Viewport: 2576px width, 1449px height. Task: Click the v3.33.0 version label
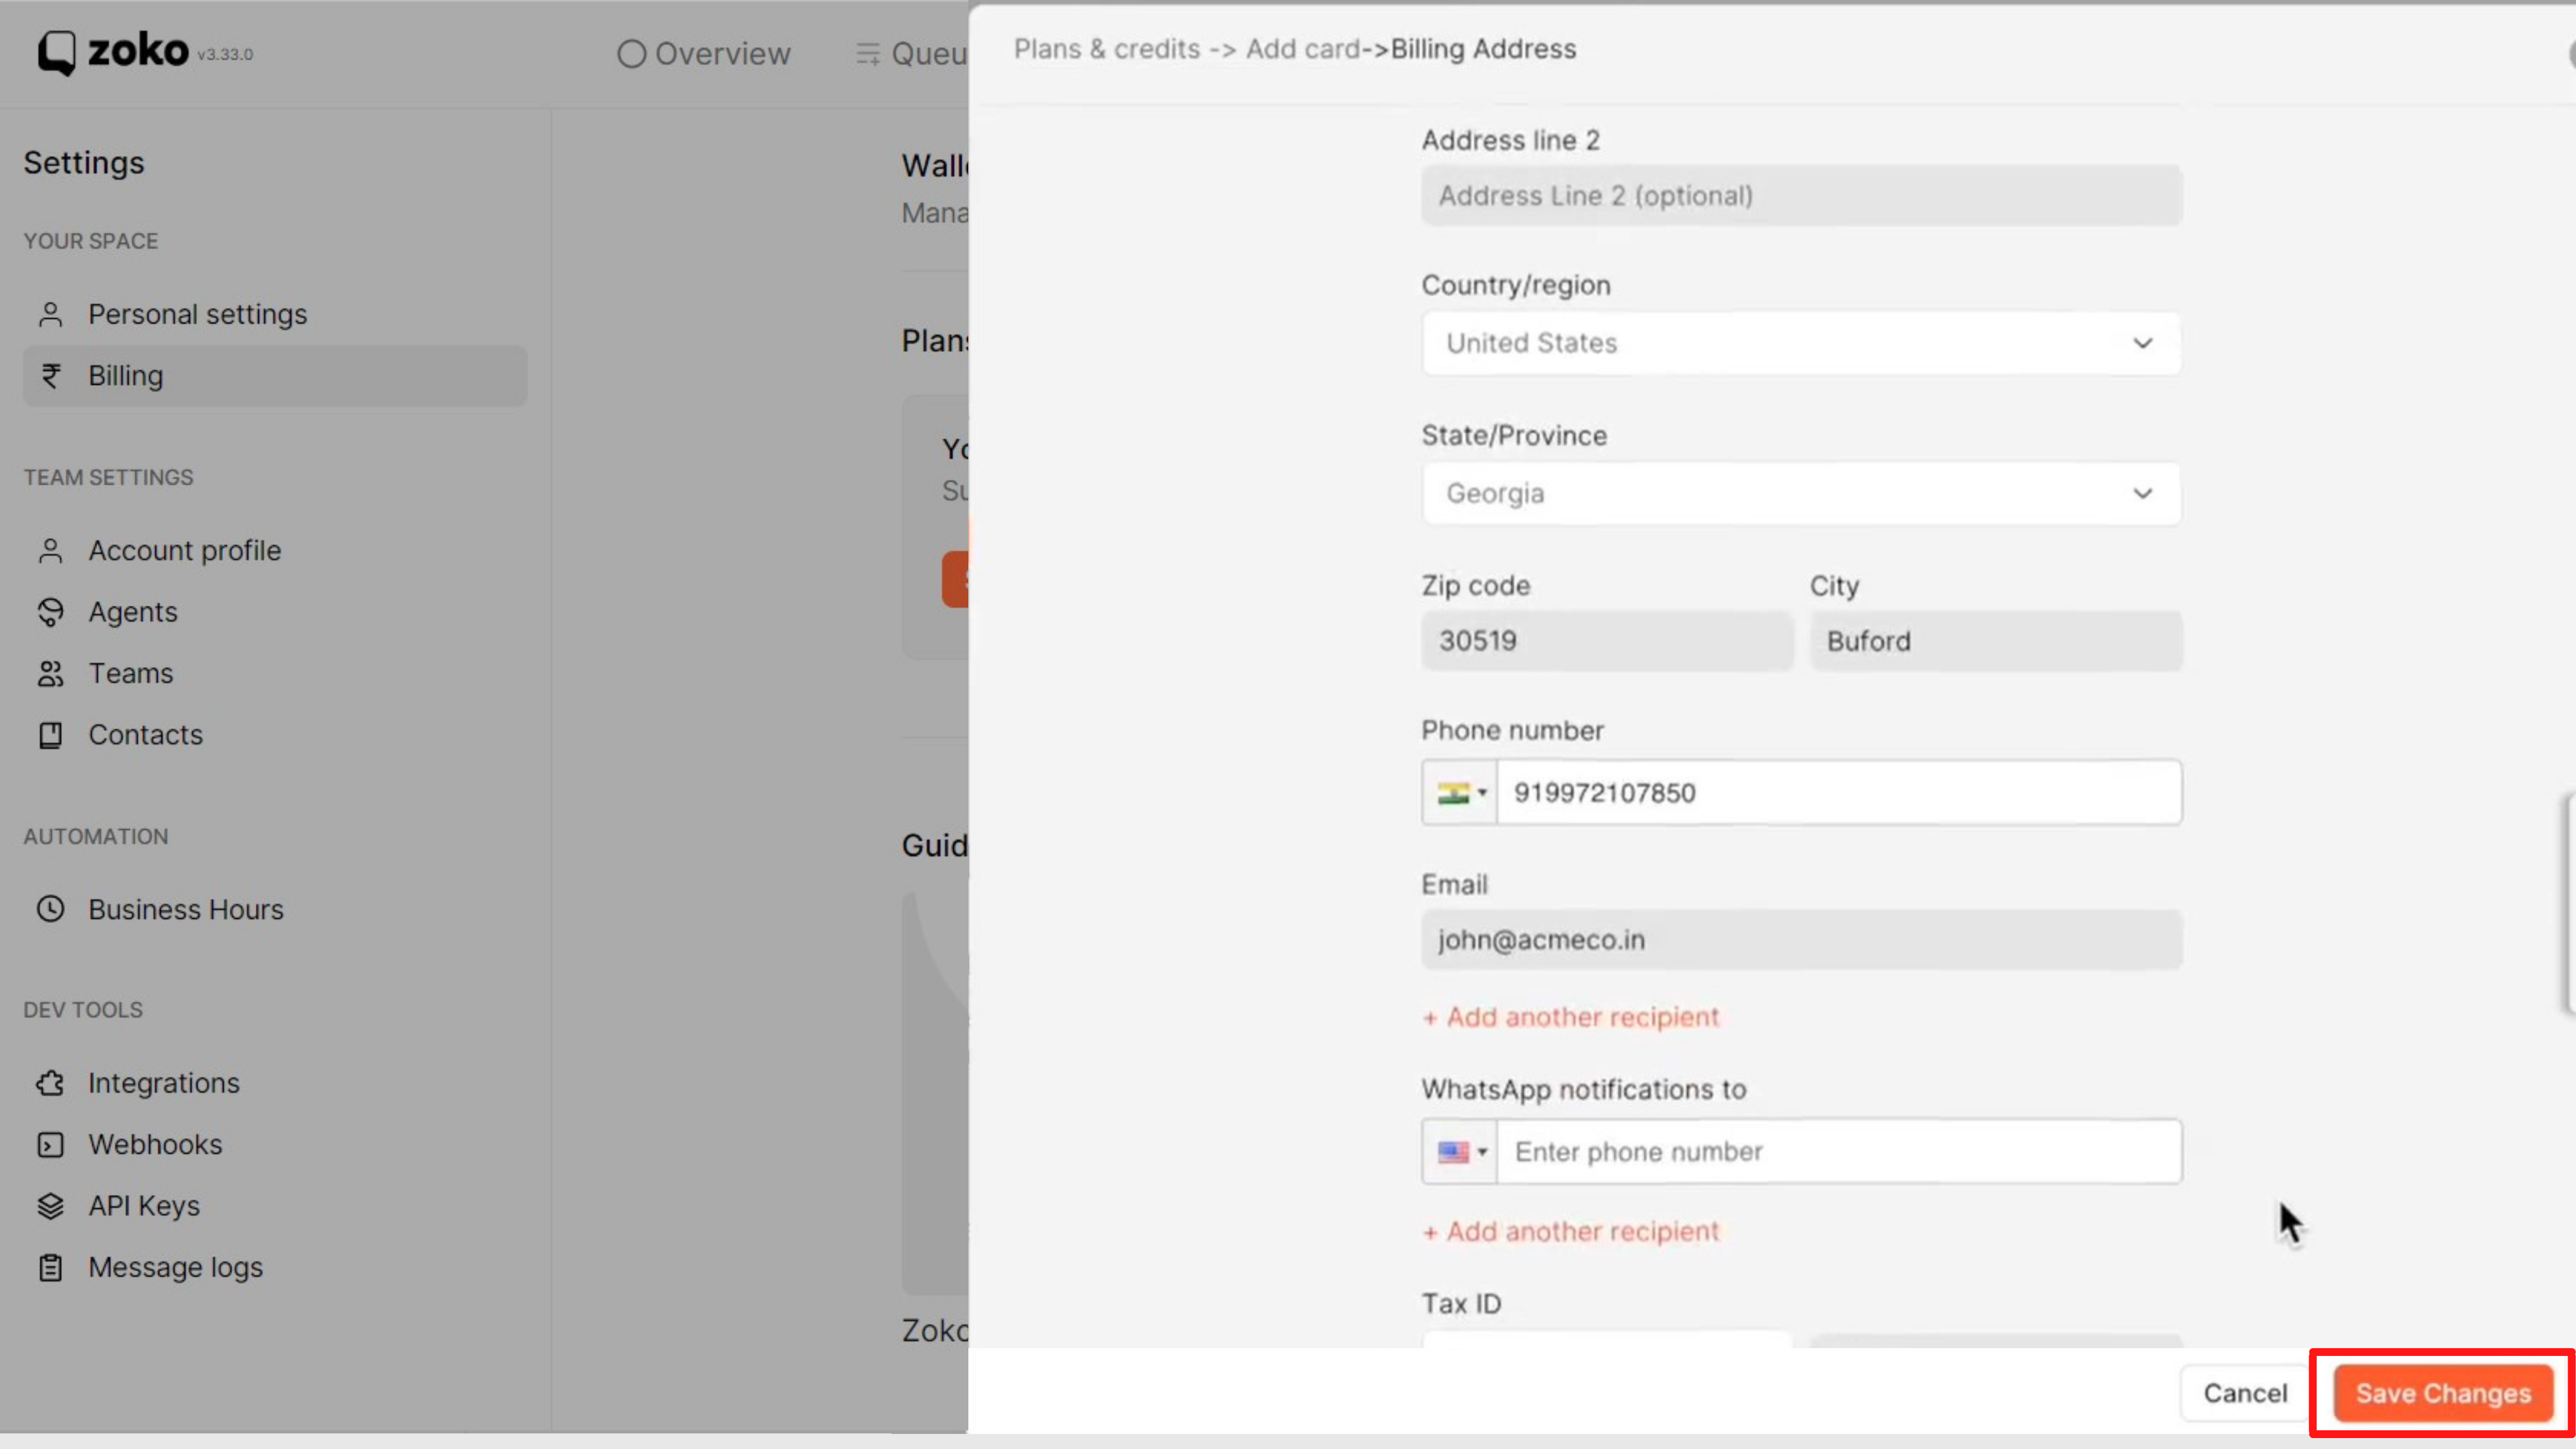pyautogui.click(x=225, y=55)
